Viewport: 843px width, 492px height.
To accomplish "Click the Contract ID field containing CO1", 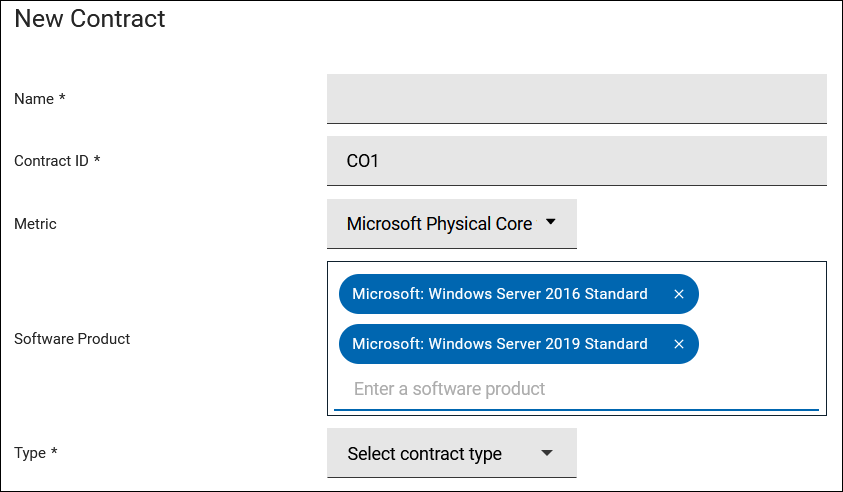I will tap(576, 161).
